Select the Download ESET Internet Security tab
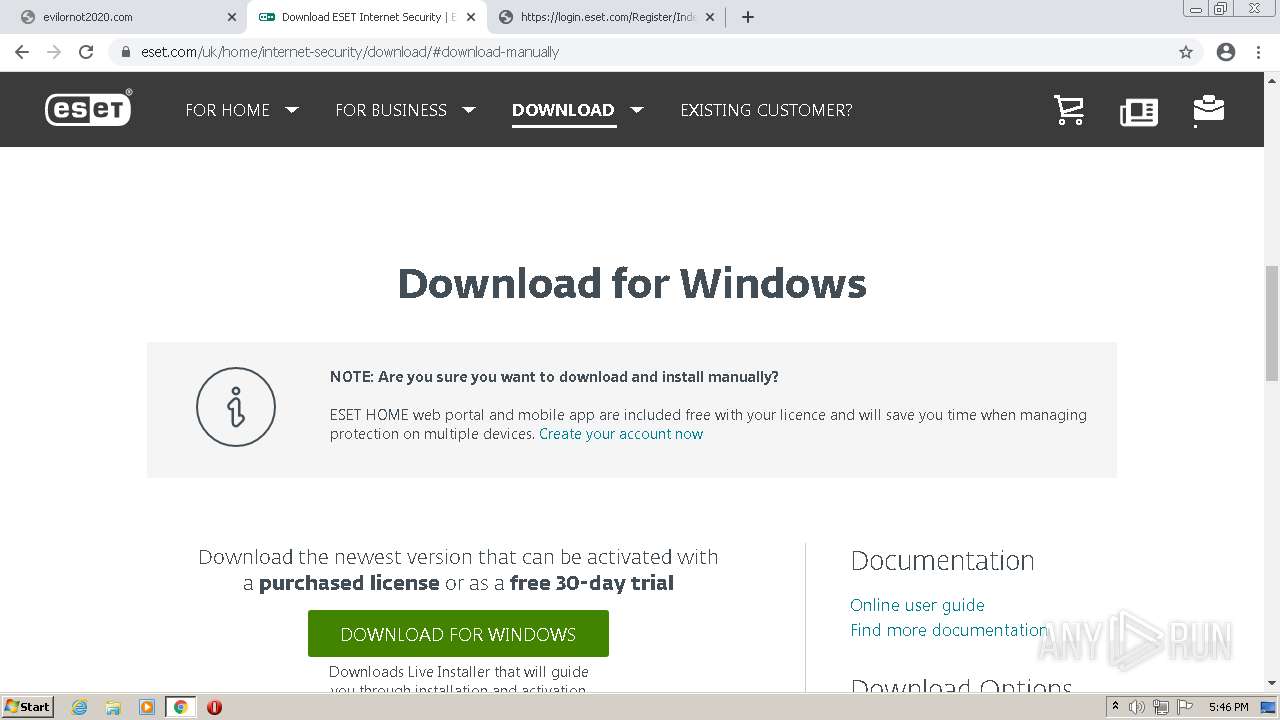This screenshot has height=720, width=1280. [366, 17]
